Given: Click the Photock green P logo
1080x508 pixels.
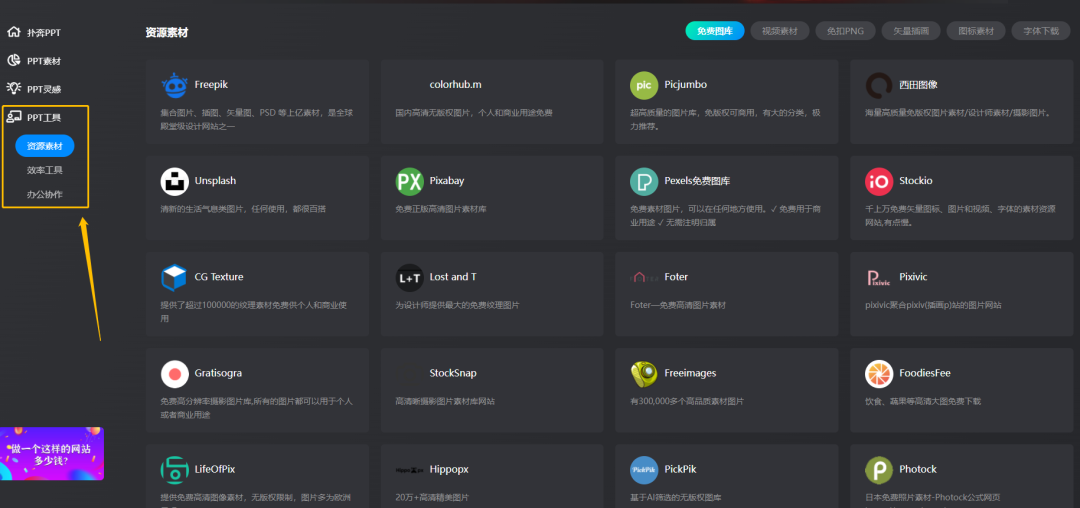Looking at the screenshot, I should tap(879, 469).
